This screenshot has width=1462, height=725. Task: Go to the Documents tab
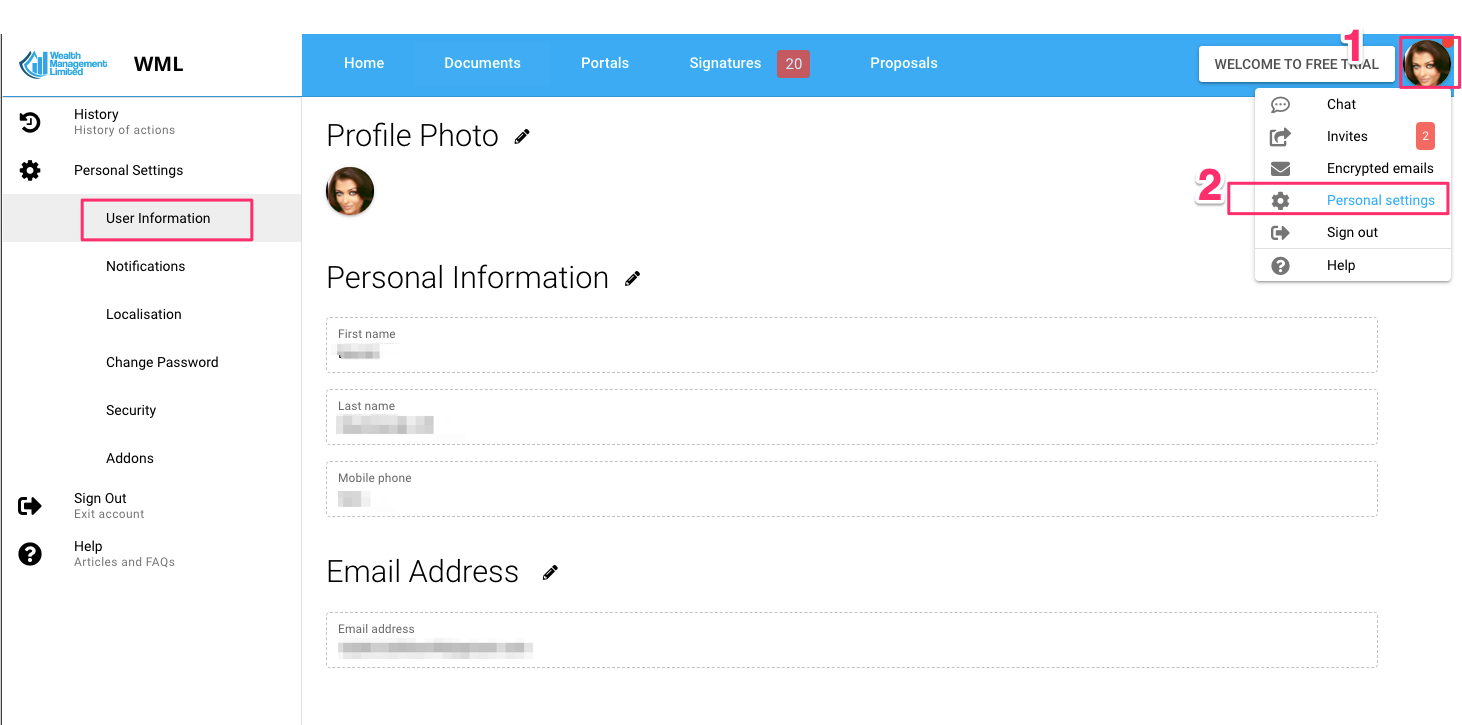point(482,63)
